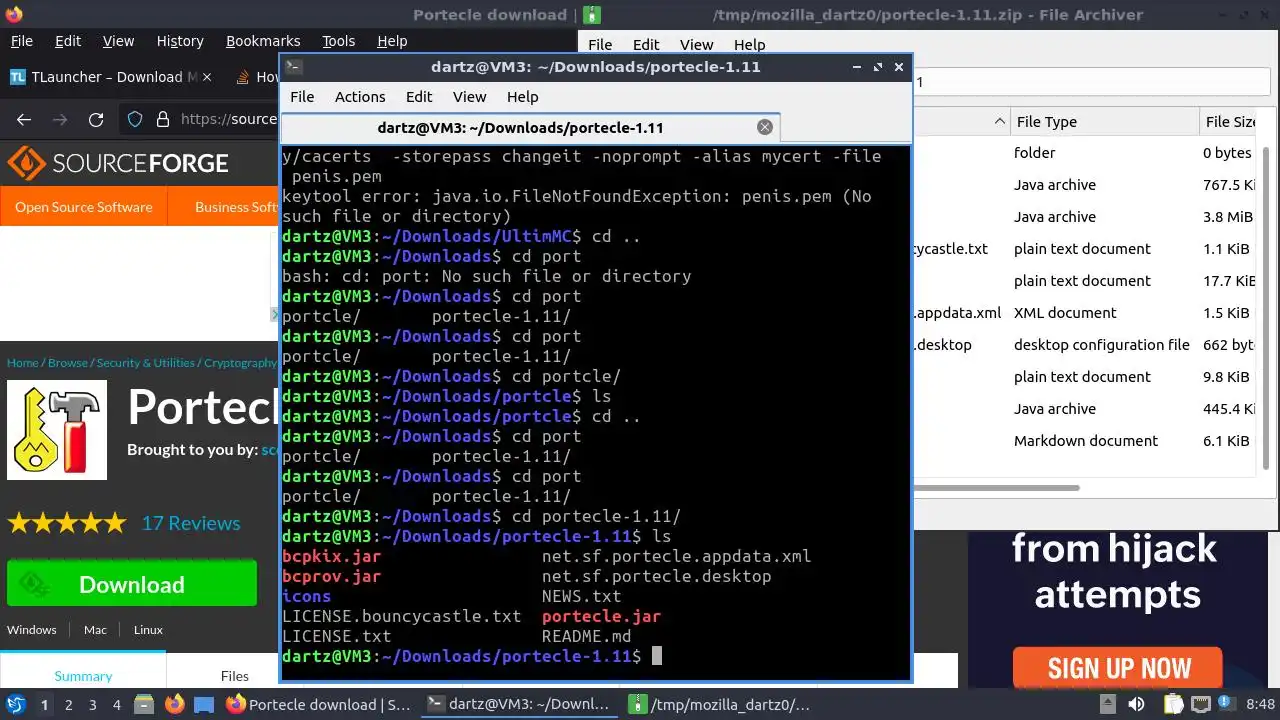This screenshot has width=1280, height=720.
Task: Open terminal Edit menu
Action: point(419,97)
